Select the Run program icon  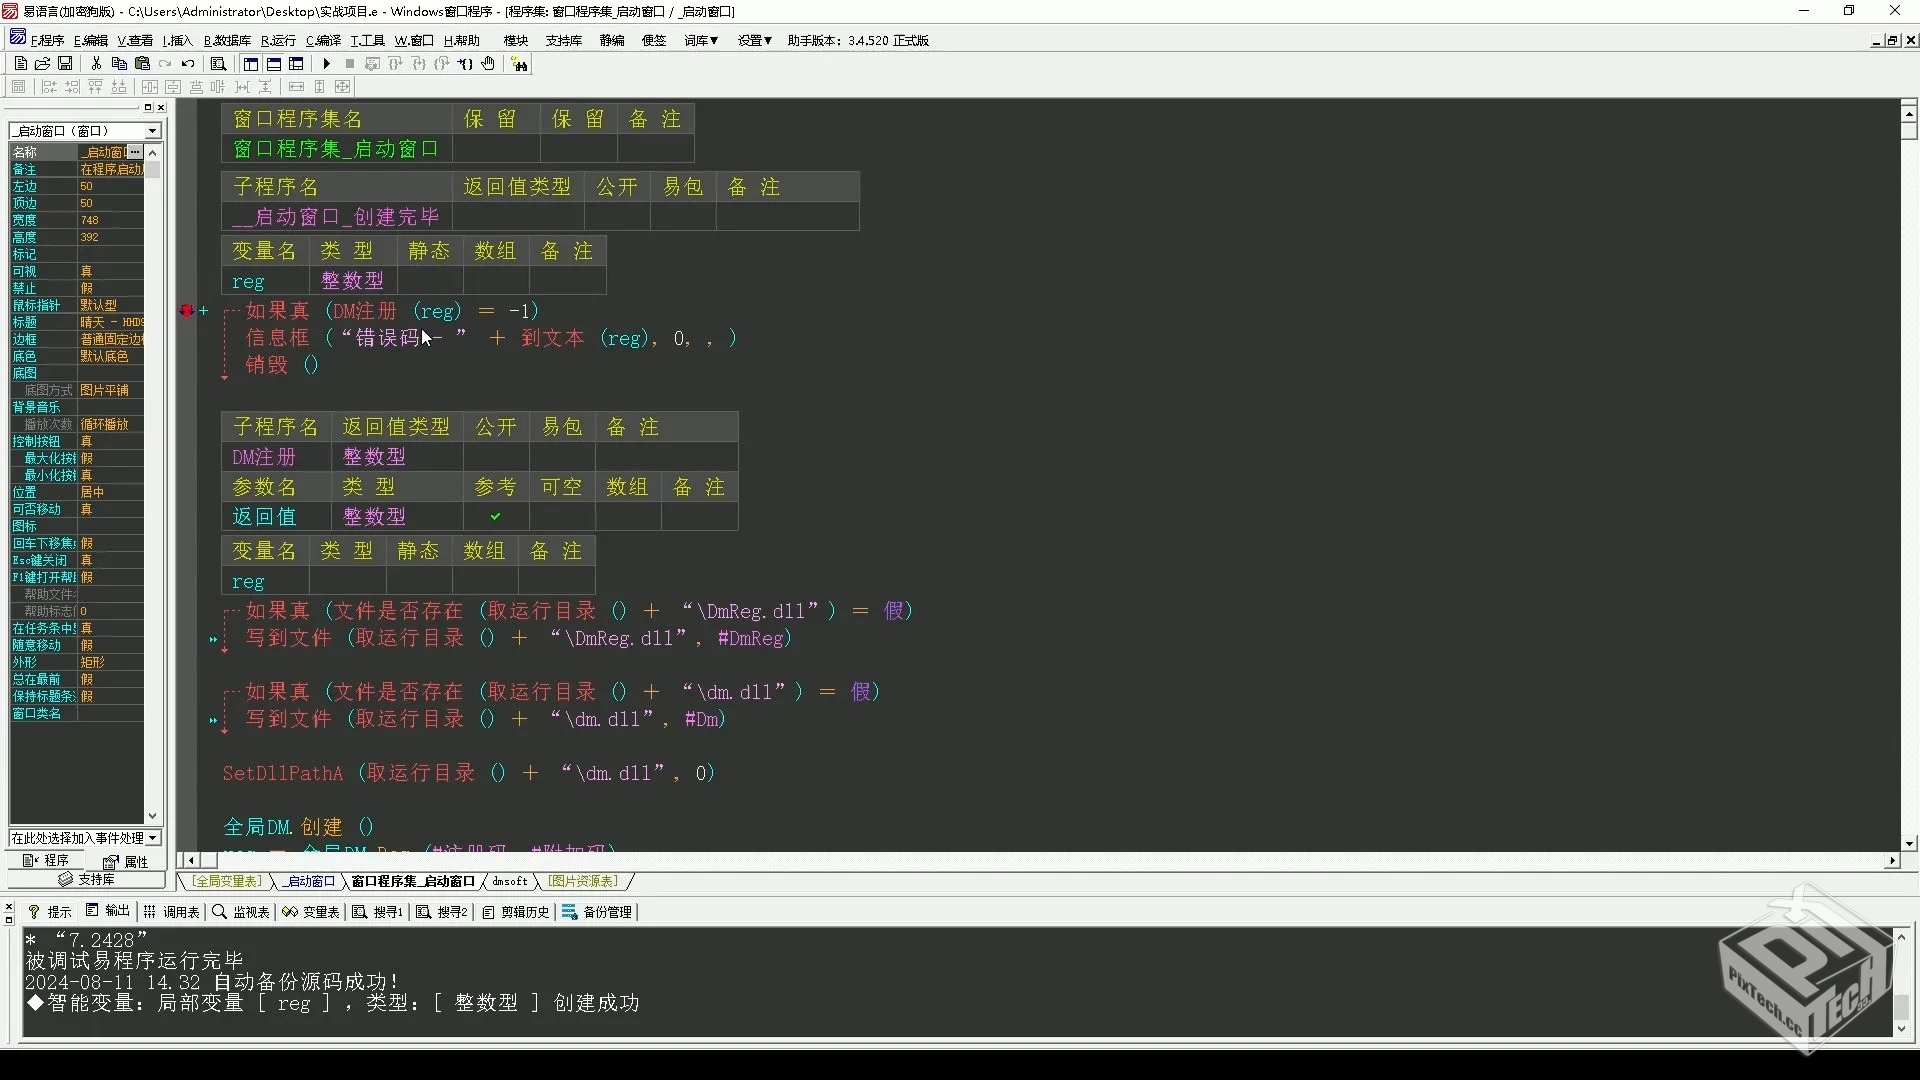(x=327, y=63)
